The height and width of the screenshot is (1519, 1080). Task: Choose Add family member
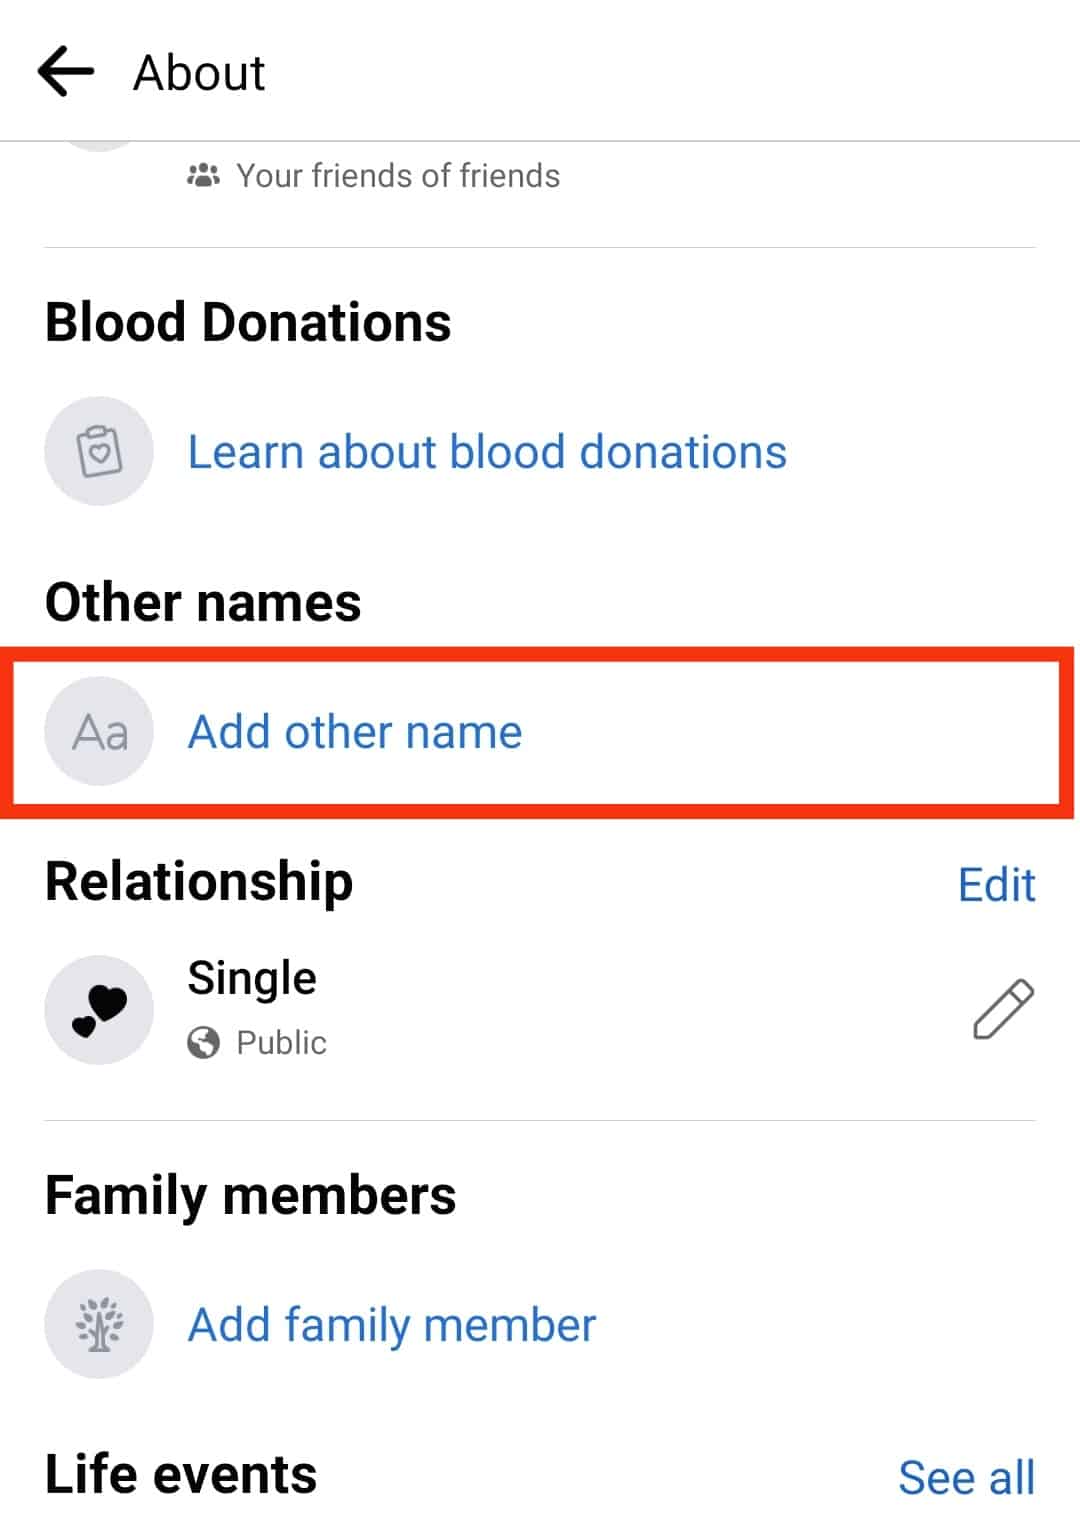(392, 1325)
